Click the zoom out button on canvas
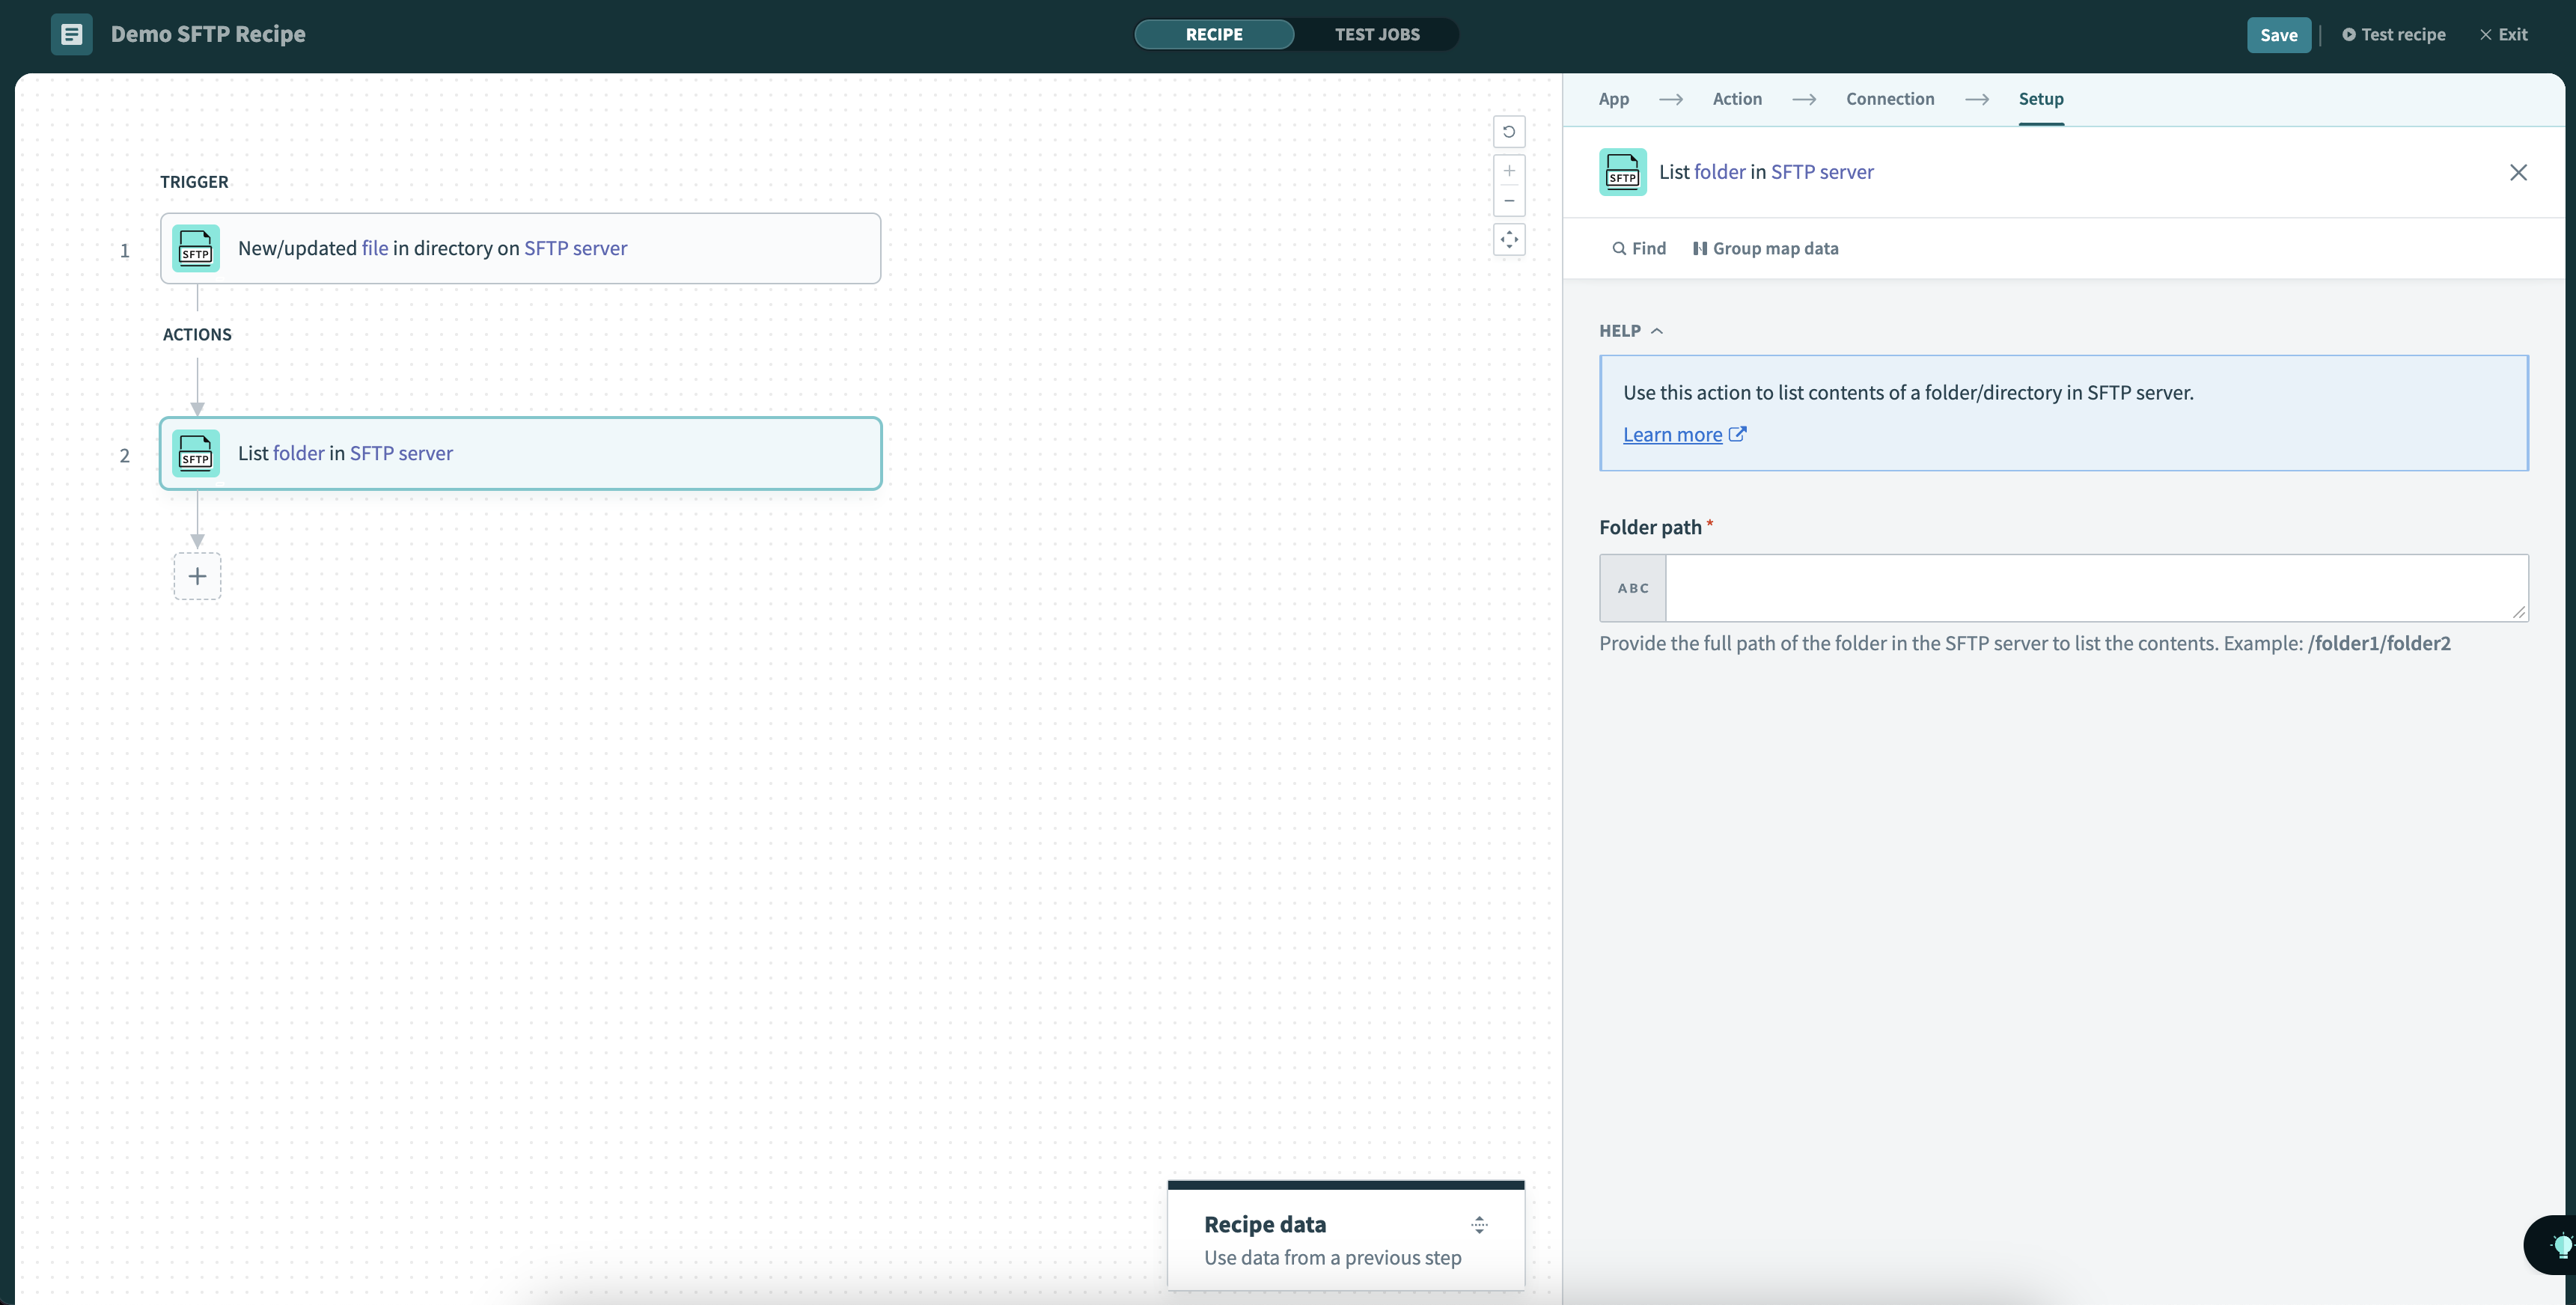This screenshot has width=2576, height=1305. 1508,200
